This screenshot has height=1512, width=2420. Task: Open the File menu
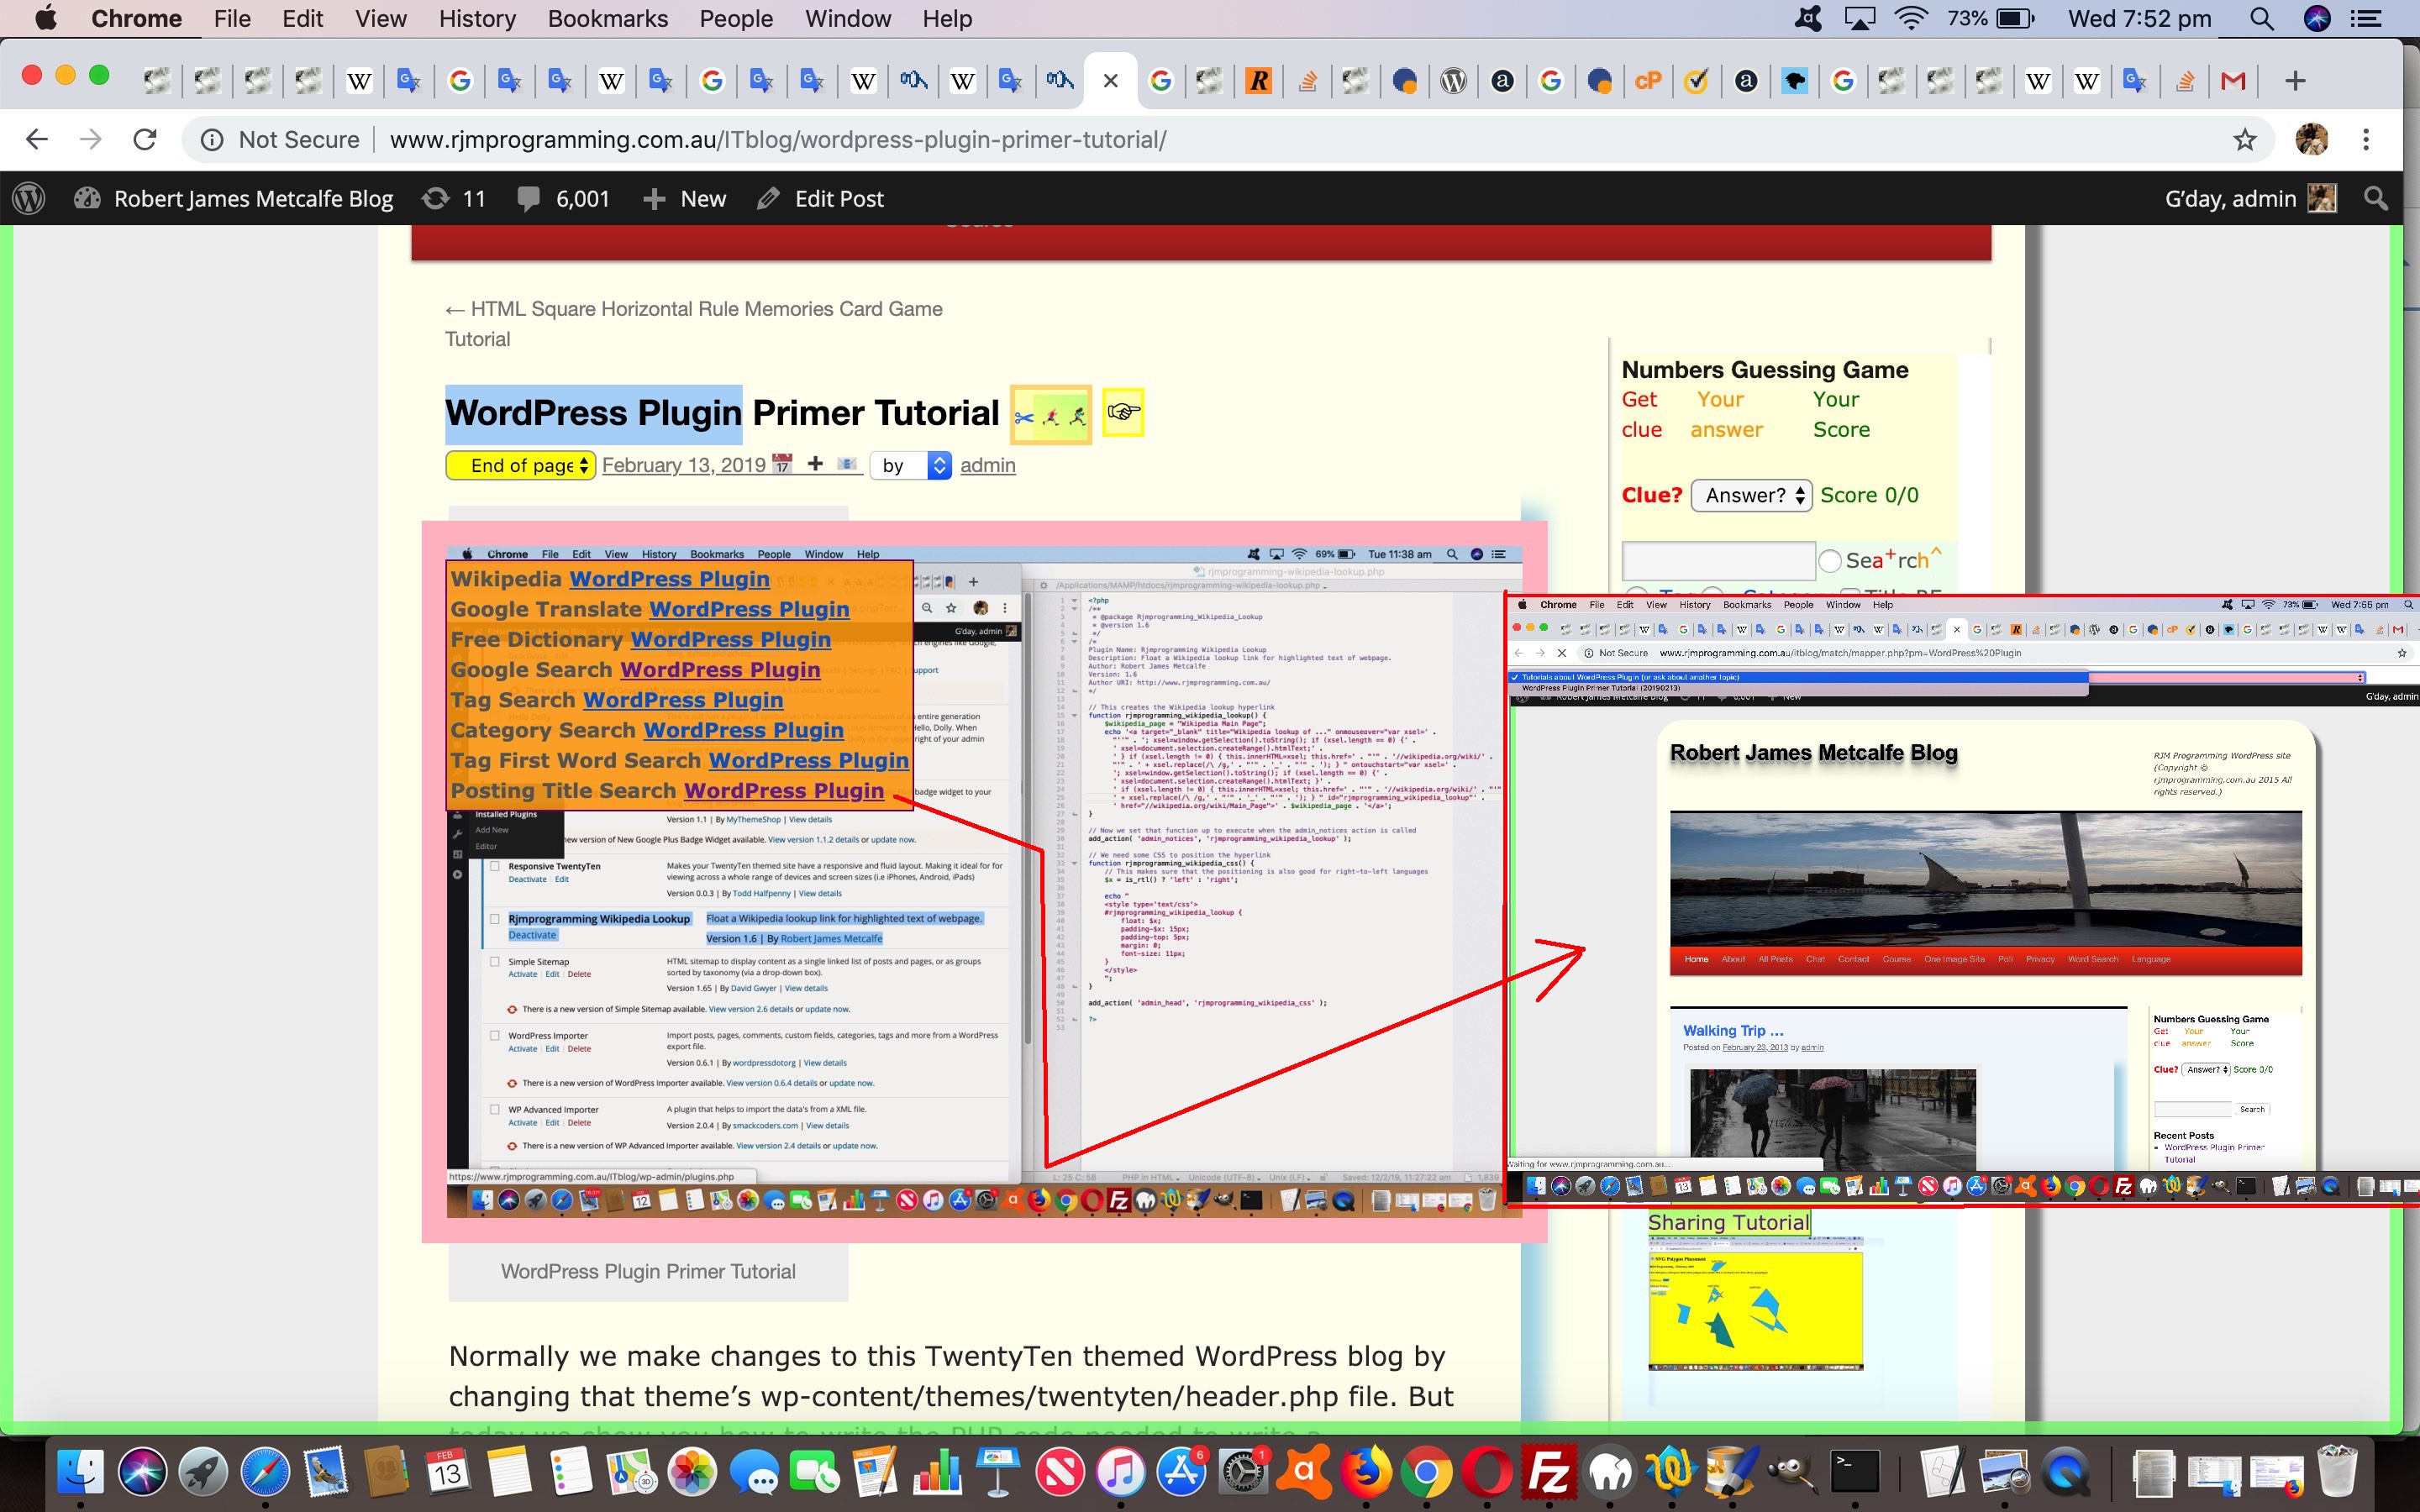coord(232,18)
